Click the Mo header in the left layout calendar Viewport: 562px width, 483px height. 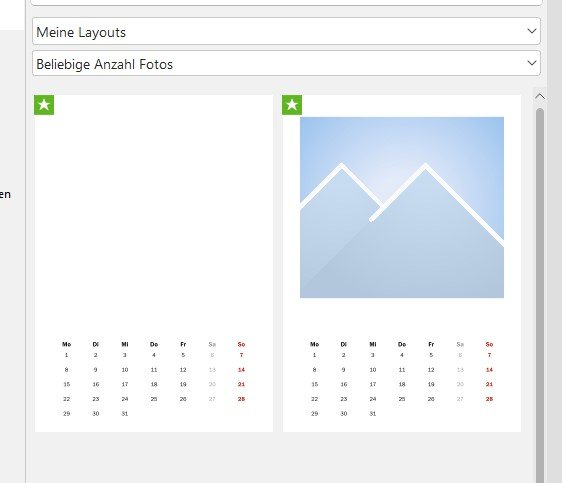(66, 344)
